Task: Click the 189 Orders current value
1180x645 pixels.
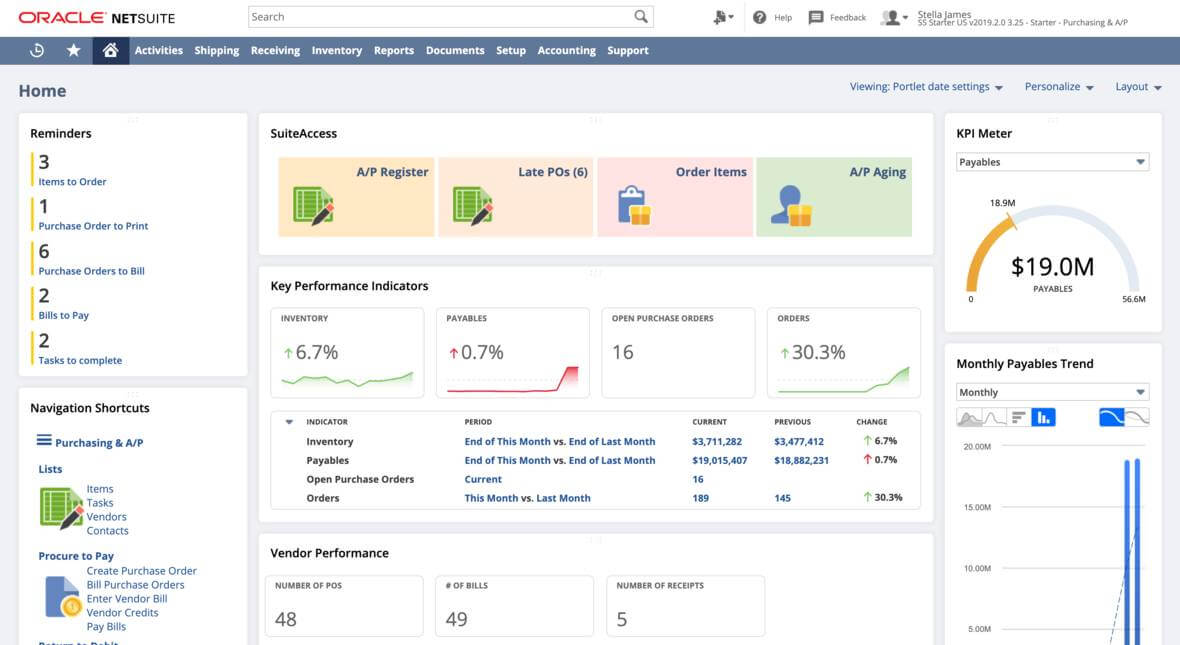Action: click(700, 498)
